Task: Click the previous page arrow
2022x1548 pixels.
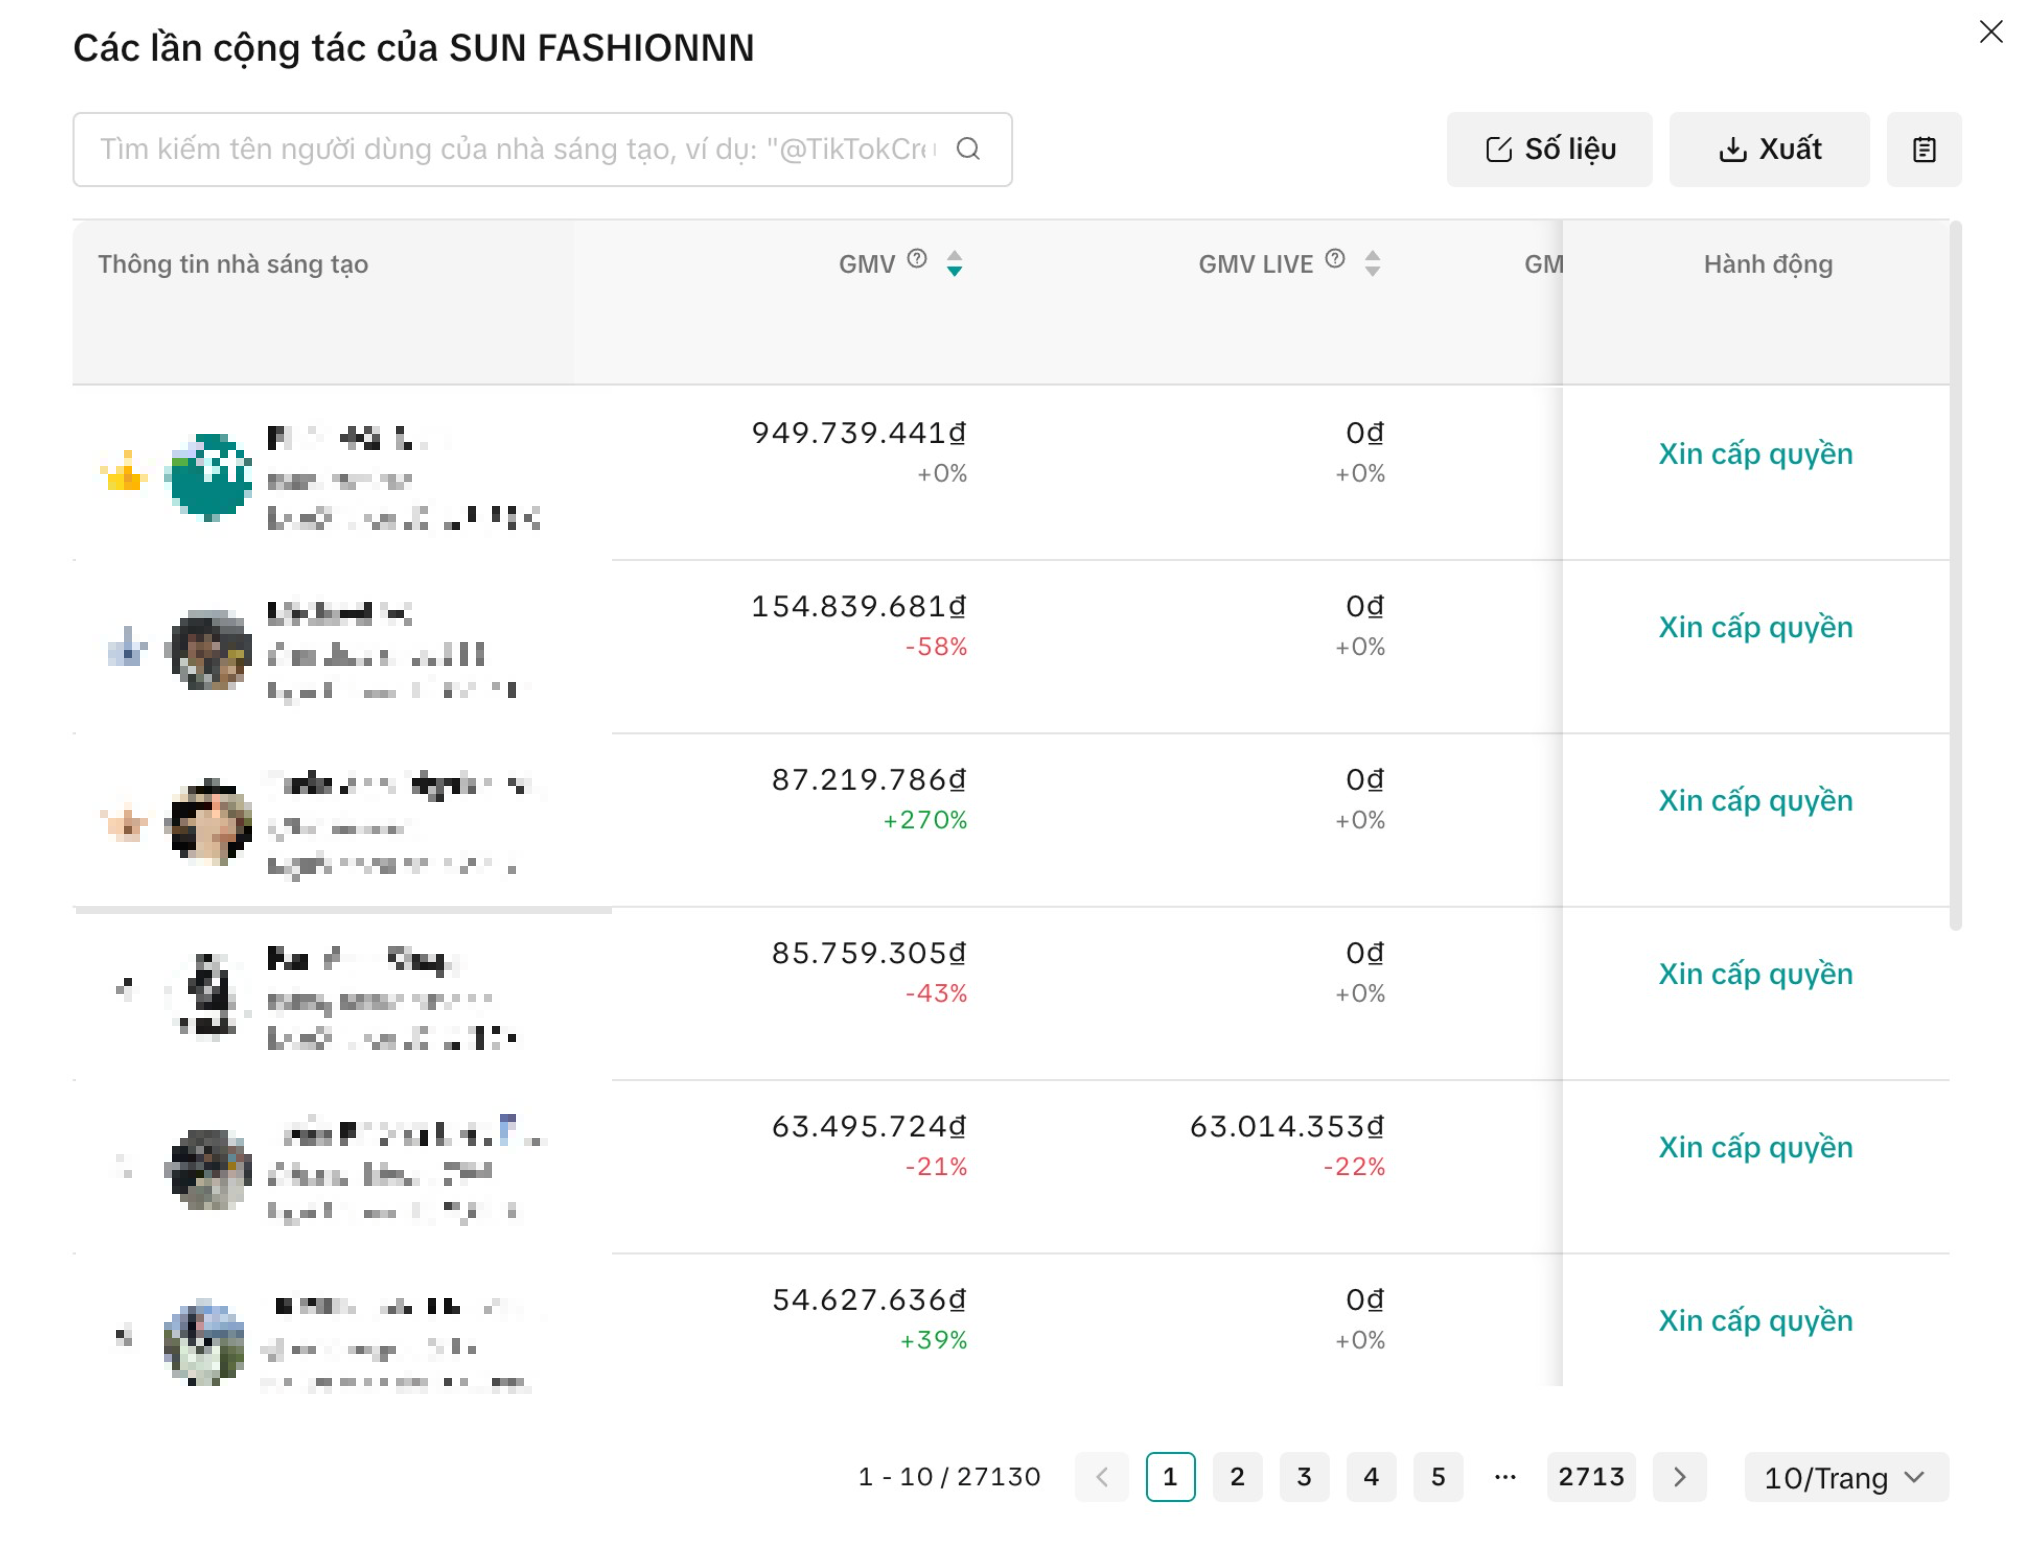Action: (1101, 1477)
